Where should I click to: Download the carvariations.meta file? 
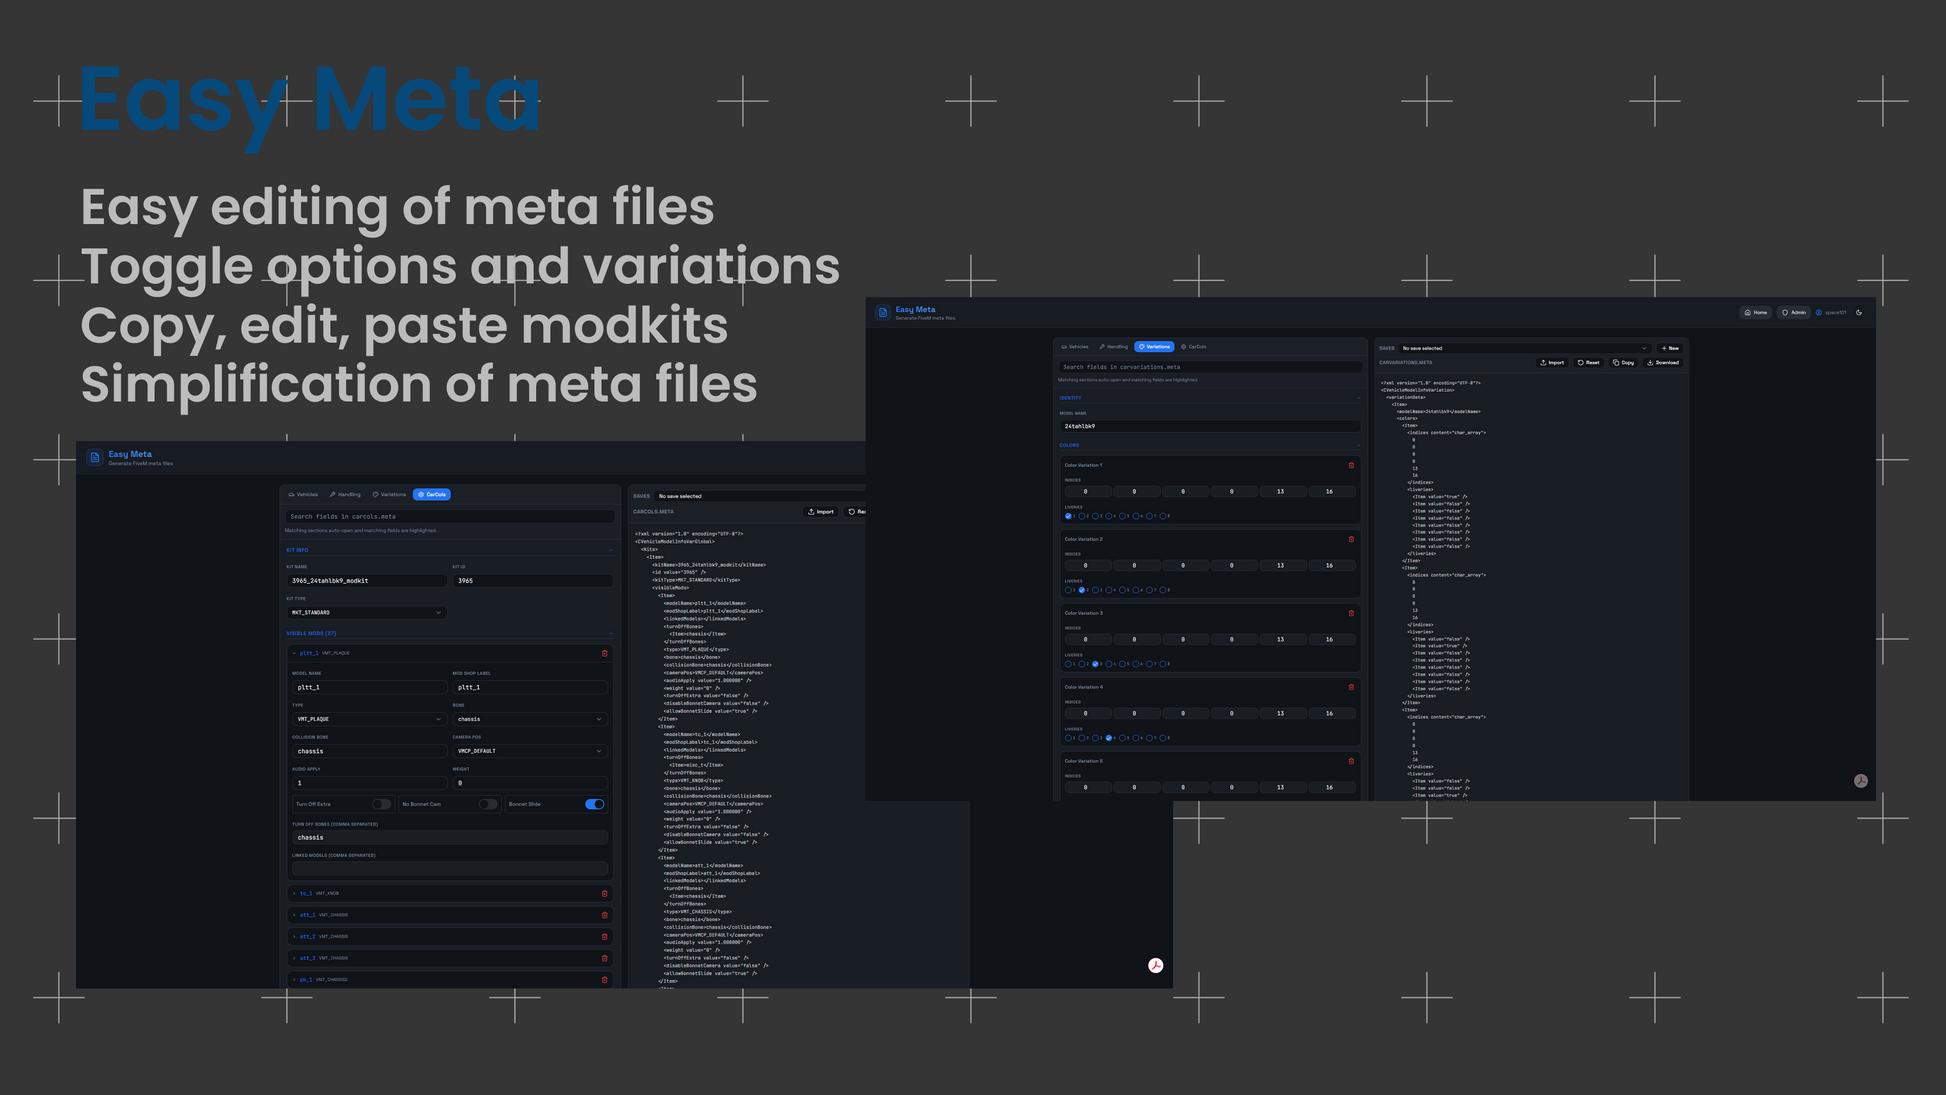(1663, 363)
